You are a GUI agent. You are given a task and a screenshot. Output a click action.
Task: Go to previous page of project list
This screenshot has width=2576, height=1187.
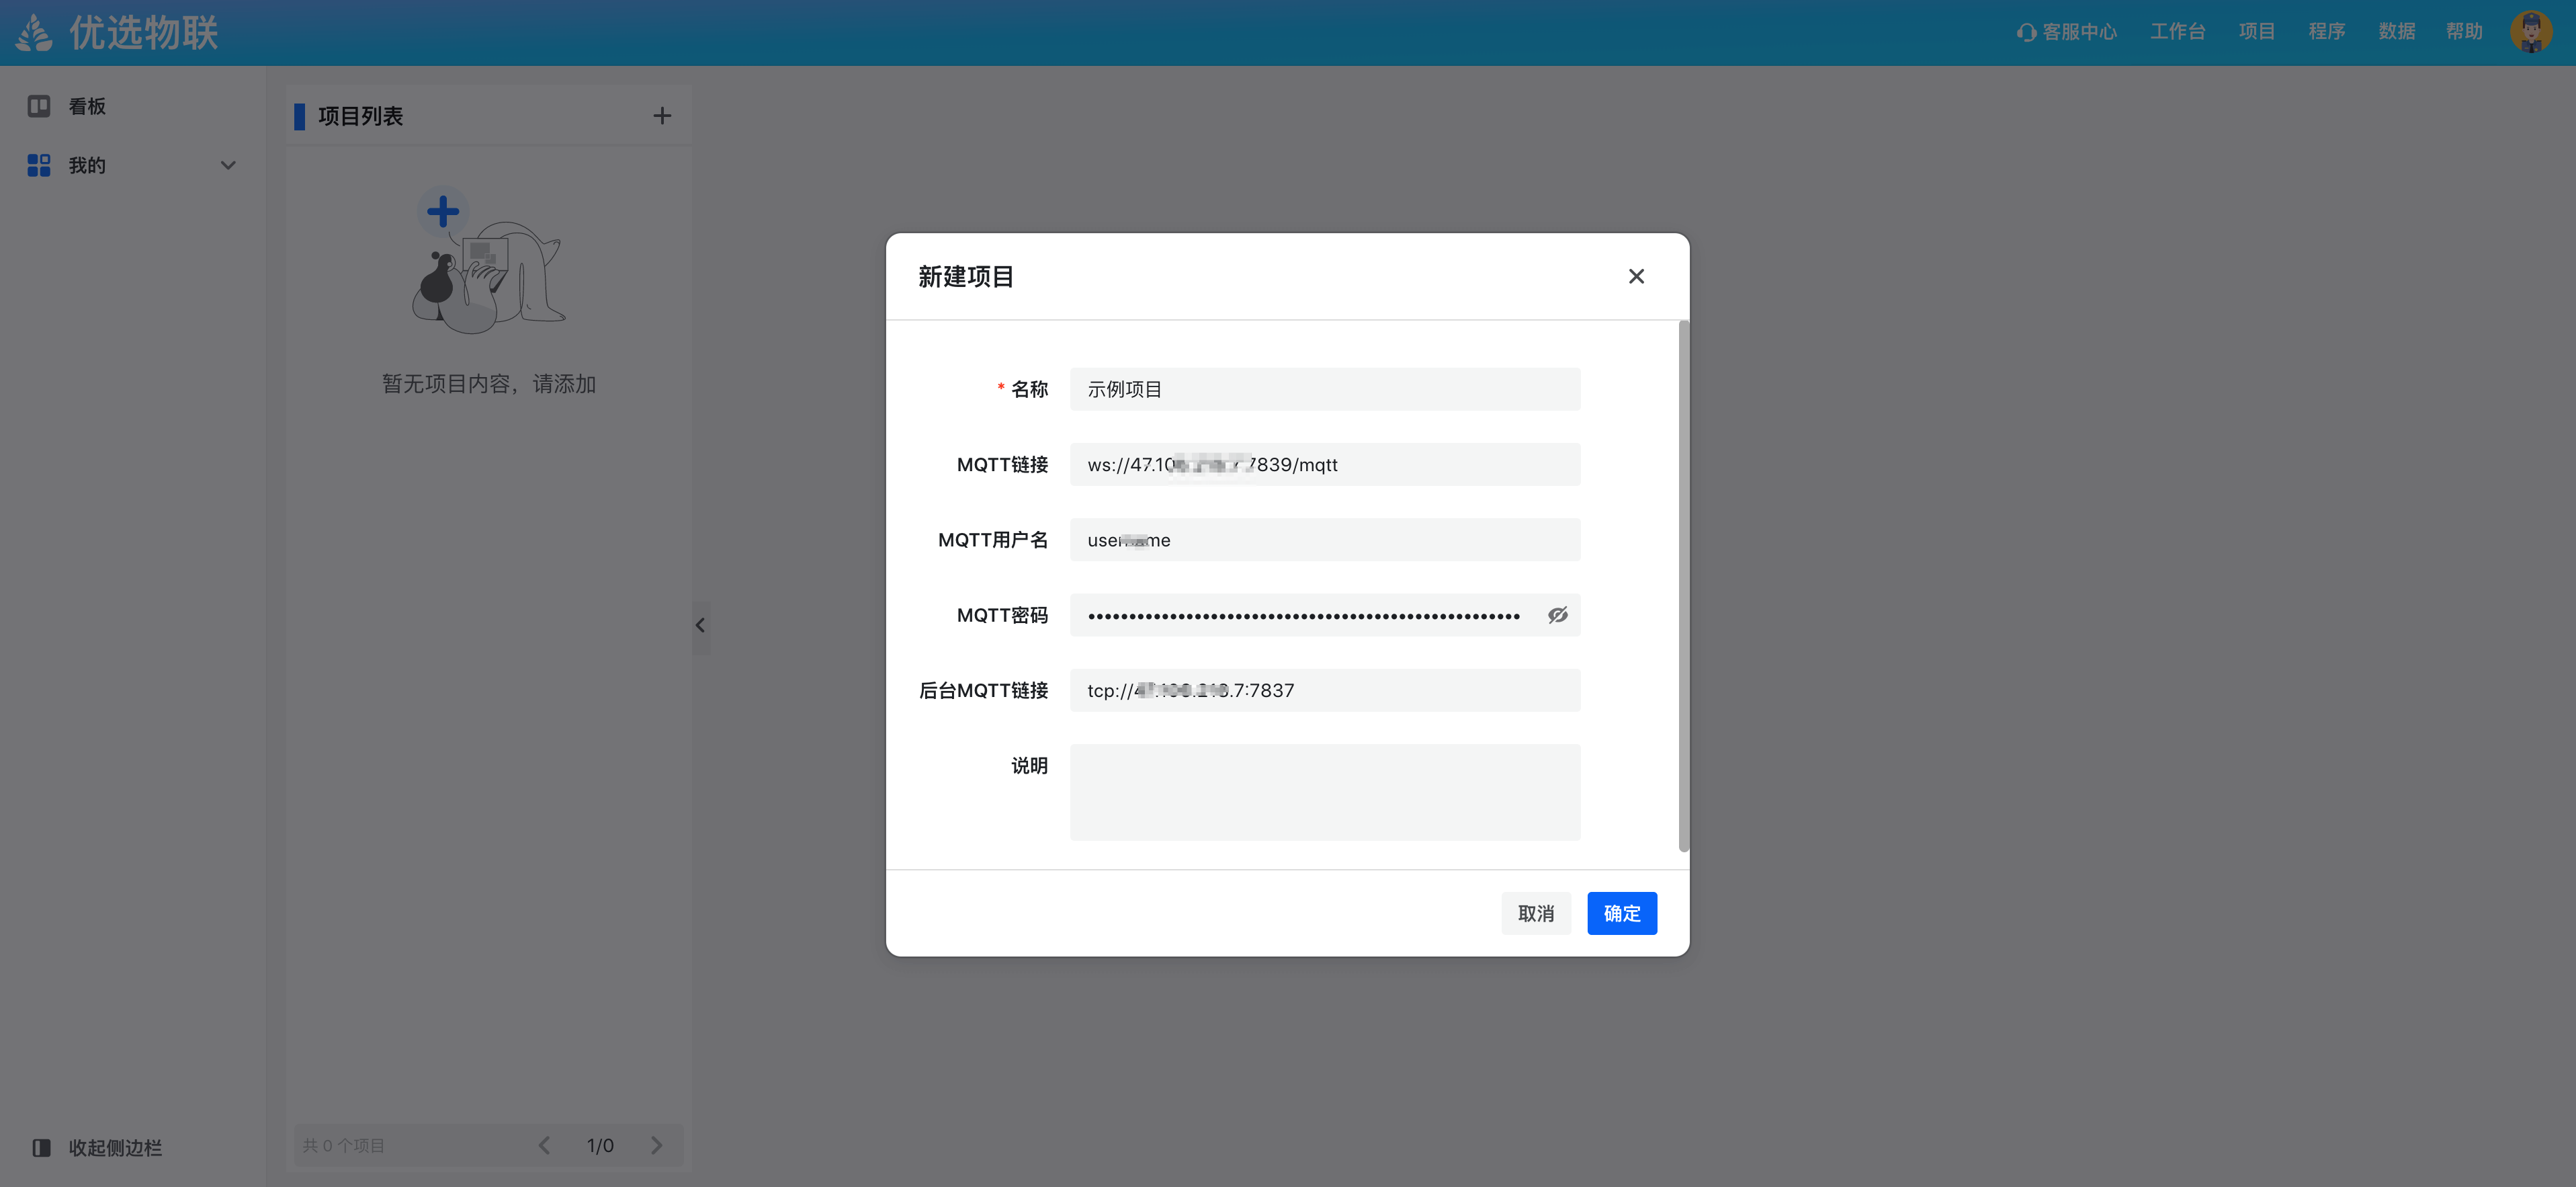tap(544, 1146)
